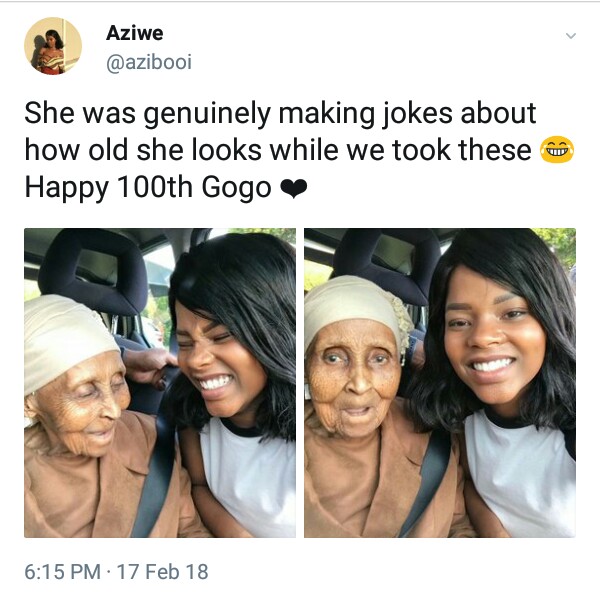Click the grinning face emoji in tweet
This screenshot has width=600, height=599.
point(557,151)
